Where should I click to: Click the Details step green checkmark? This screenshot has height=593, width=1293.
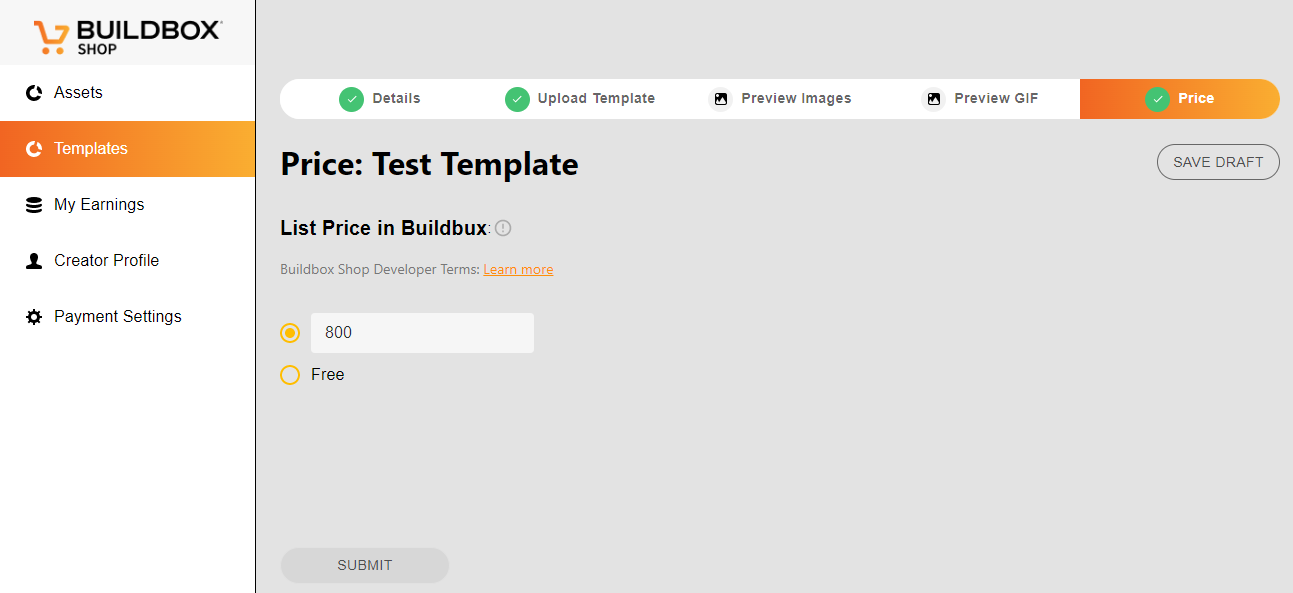[351, 99]
